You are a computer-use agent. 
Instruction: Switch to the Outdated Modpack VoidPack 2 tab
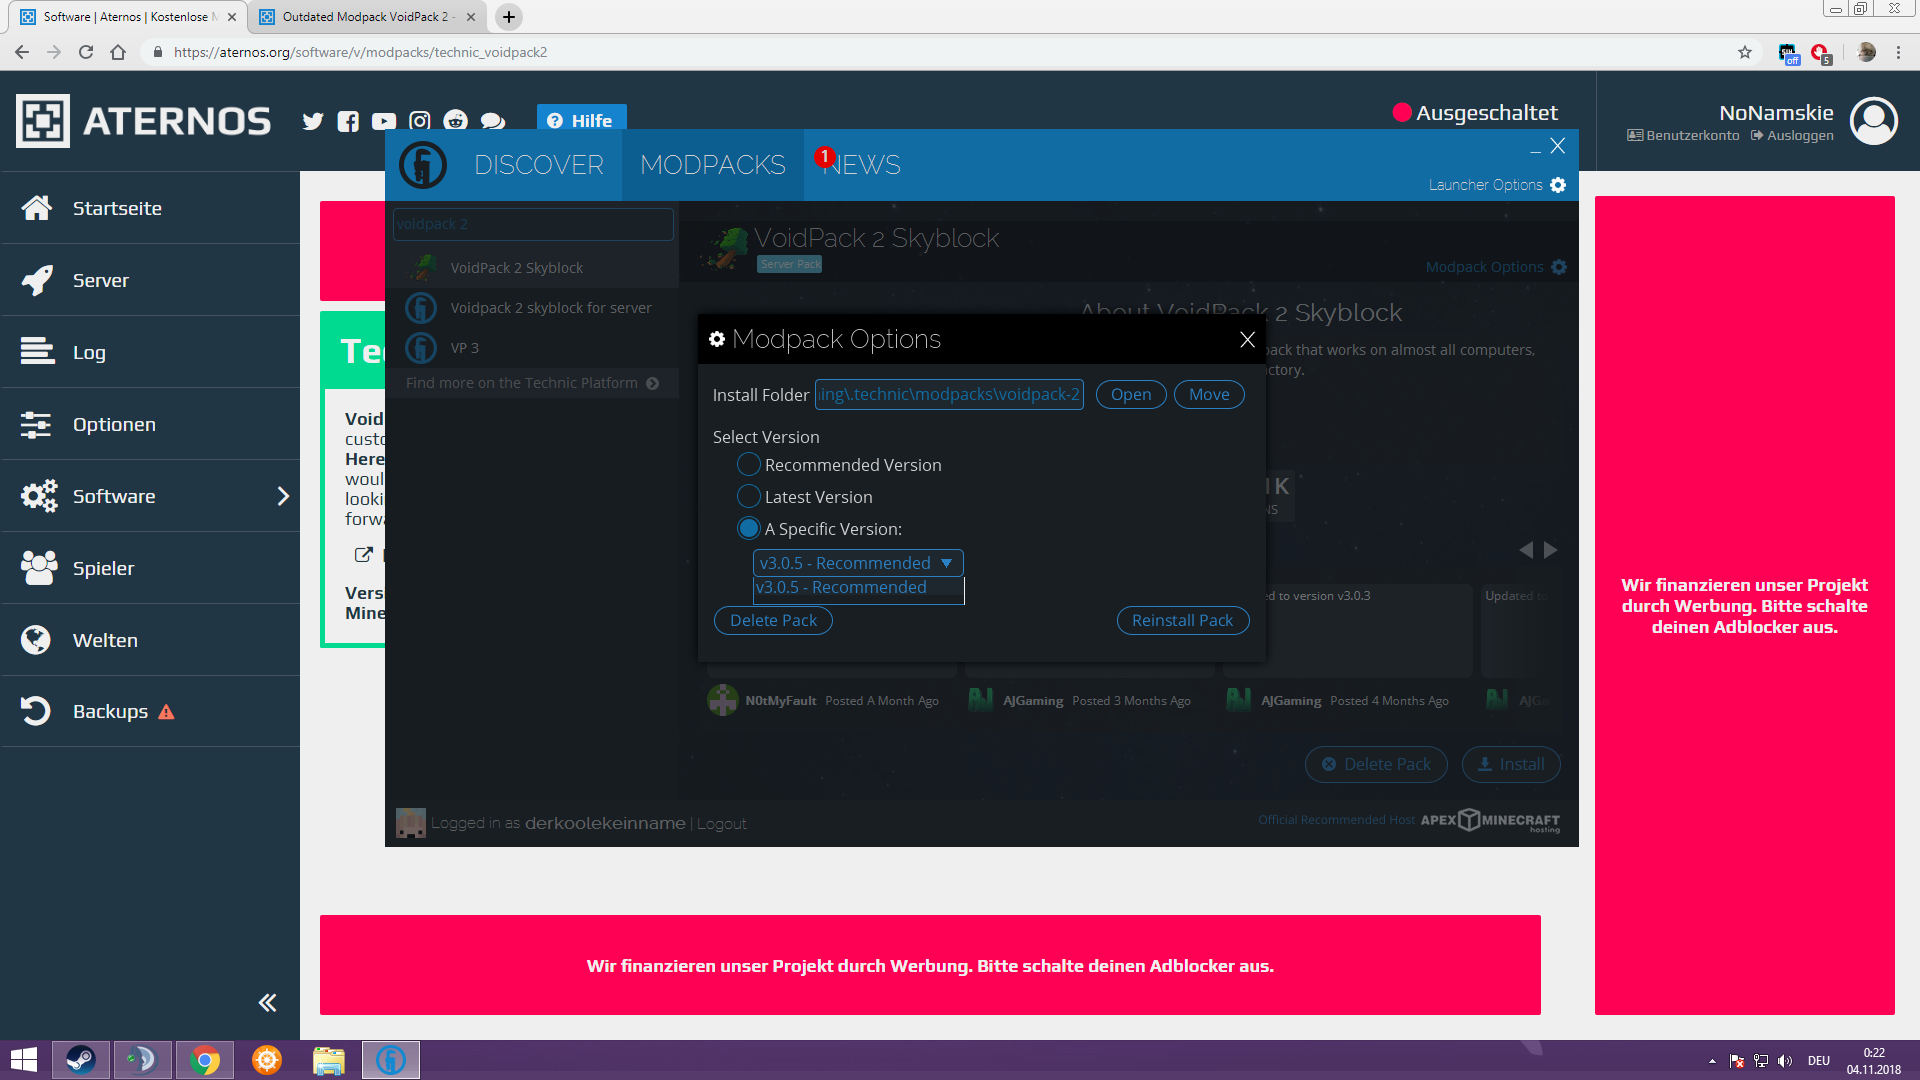tap(367, 17)
